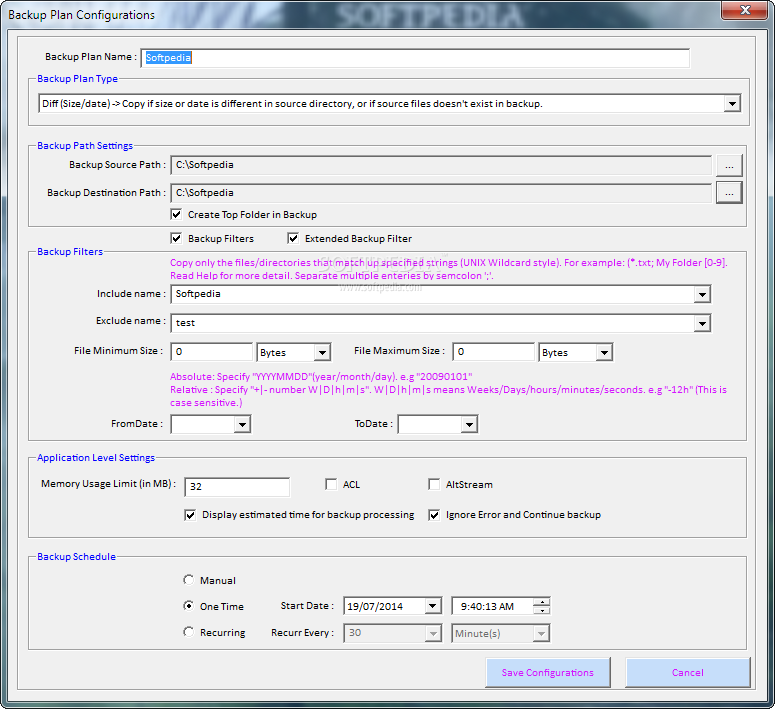Cancel the backup plan configuration
Viewport: 775px width, 709px height.
(x=688, y=672)
